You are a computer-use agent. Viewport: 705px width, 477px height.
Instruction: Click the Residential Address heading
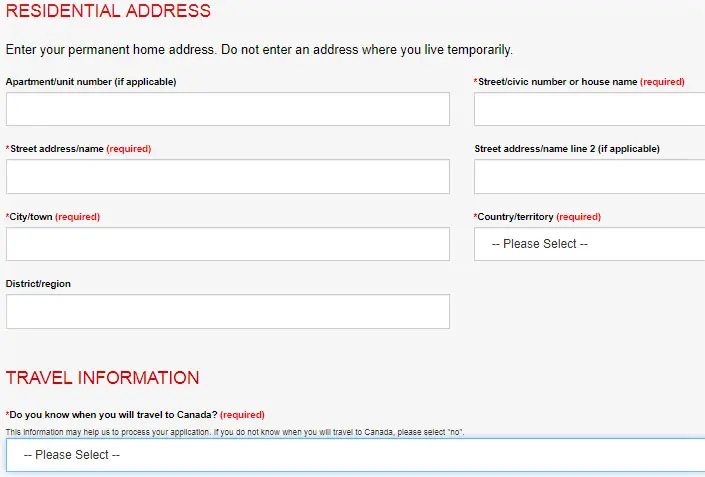[x=108, y=12]
